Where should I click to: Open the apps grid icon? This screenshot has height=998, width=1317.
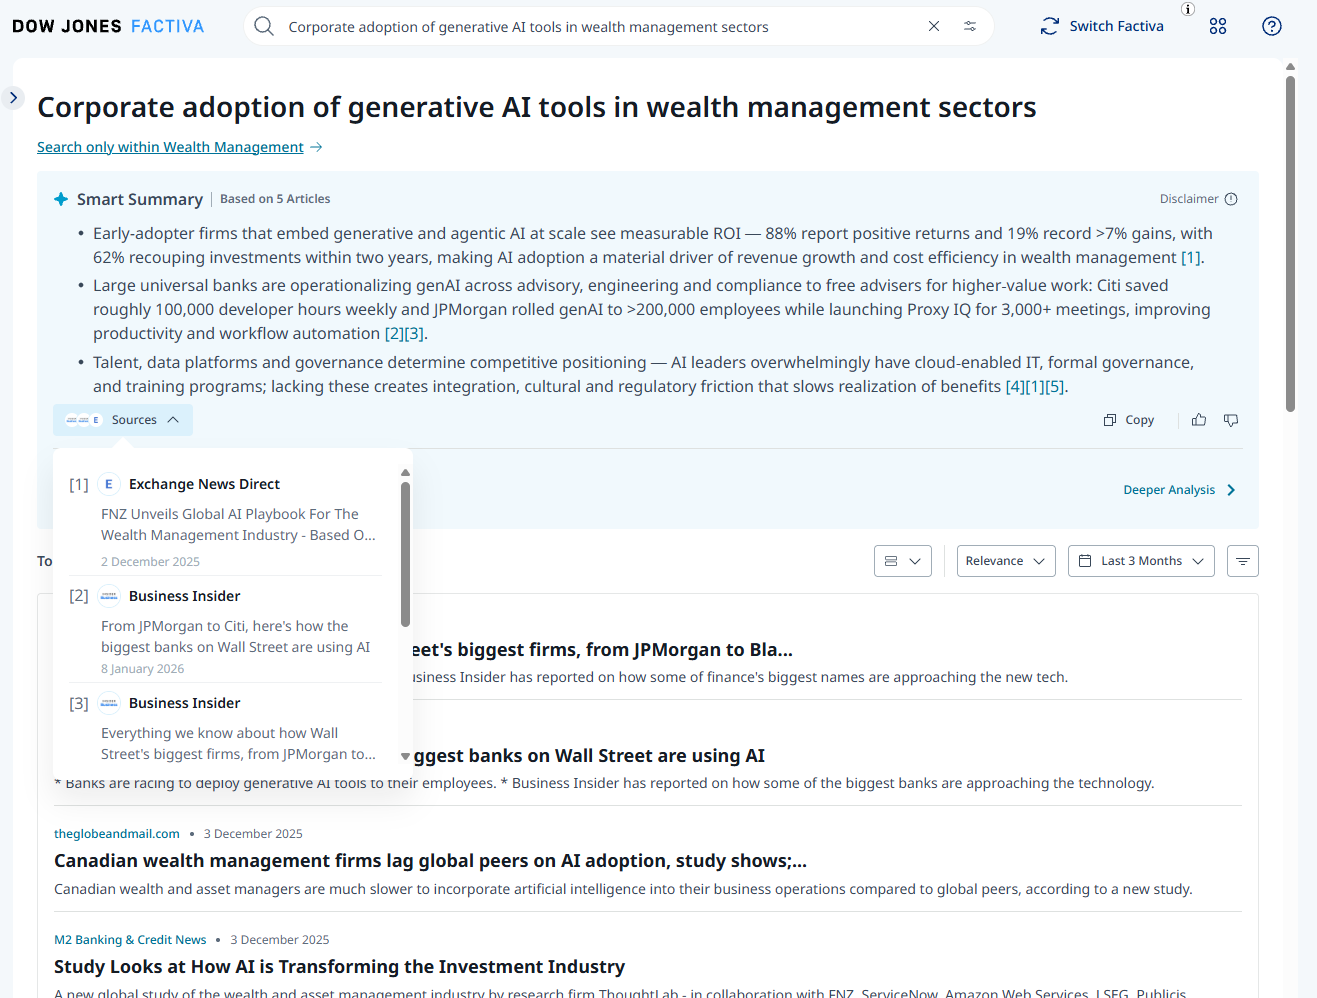pyautogui.click(x=1217, y=26)
